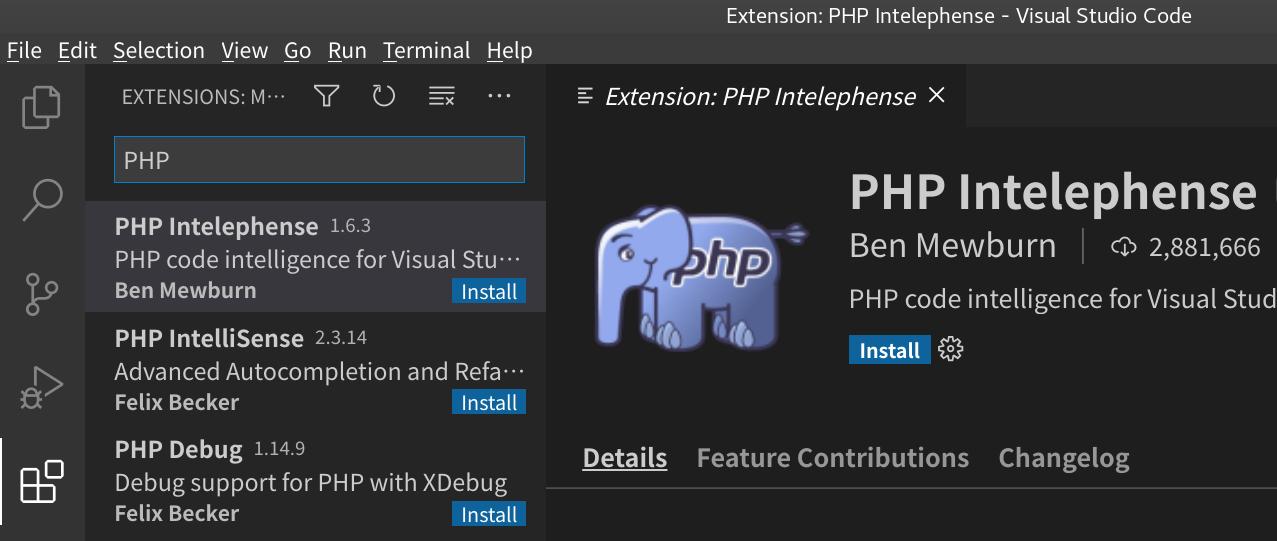Image resolution: width=1277 pixels, height=541 pixels.
Task: Install PHP Intelephense from the list
Action: pyautogui.click(x=489, y=292)
